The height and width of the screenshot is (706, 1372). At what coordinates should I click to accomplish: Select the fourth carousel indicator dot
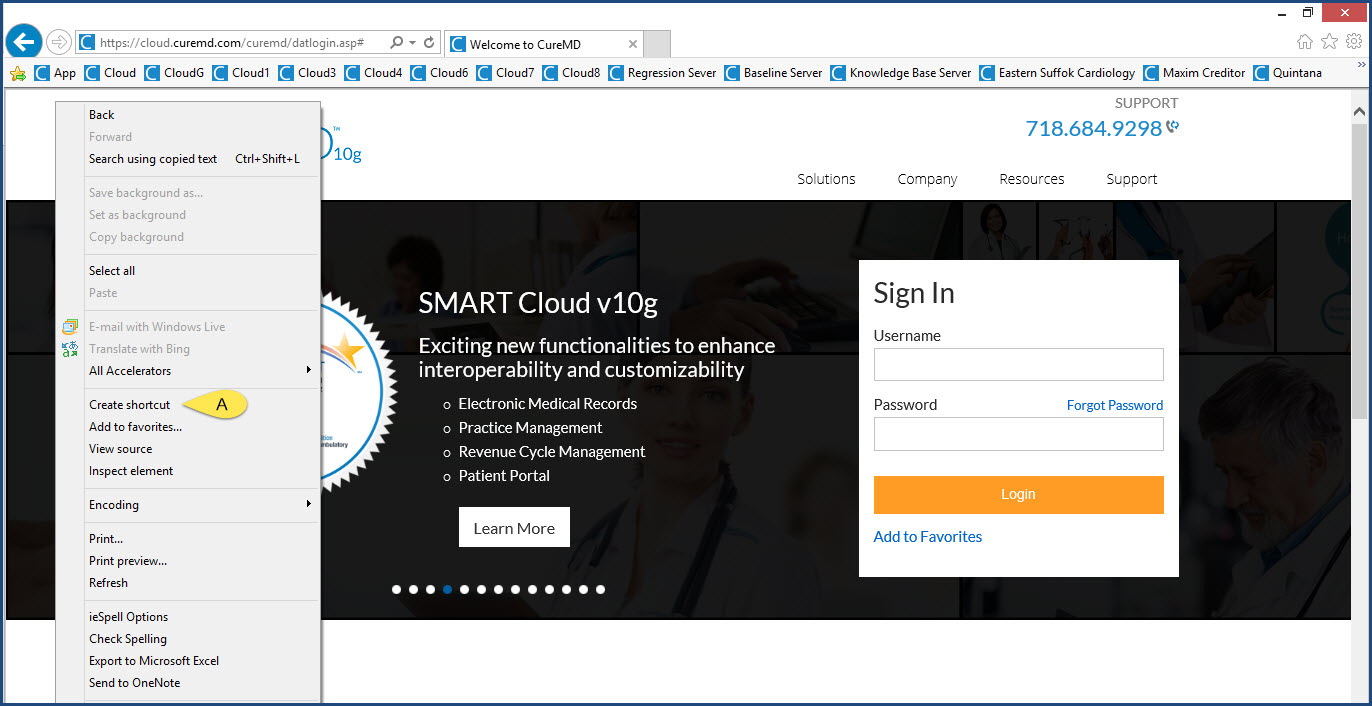click(x=447, y=589)
